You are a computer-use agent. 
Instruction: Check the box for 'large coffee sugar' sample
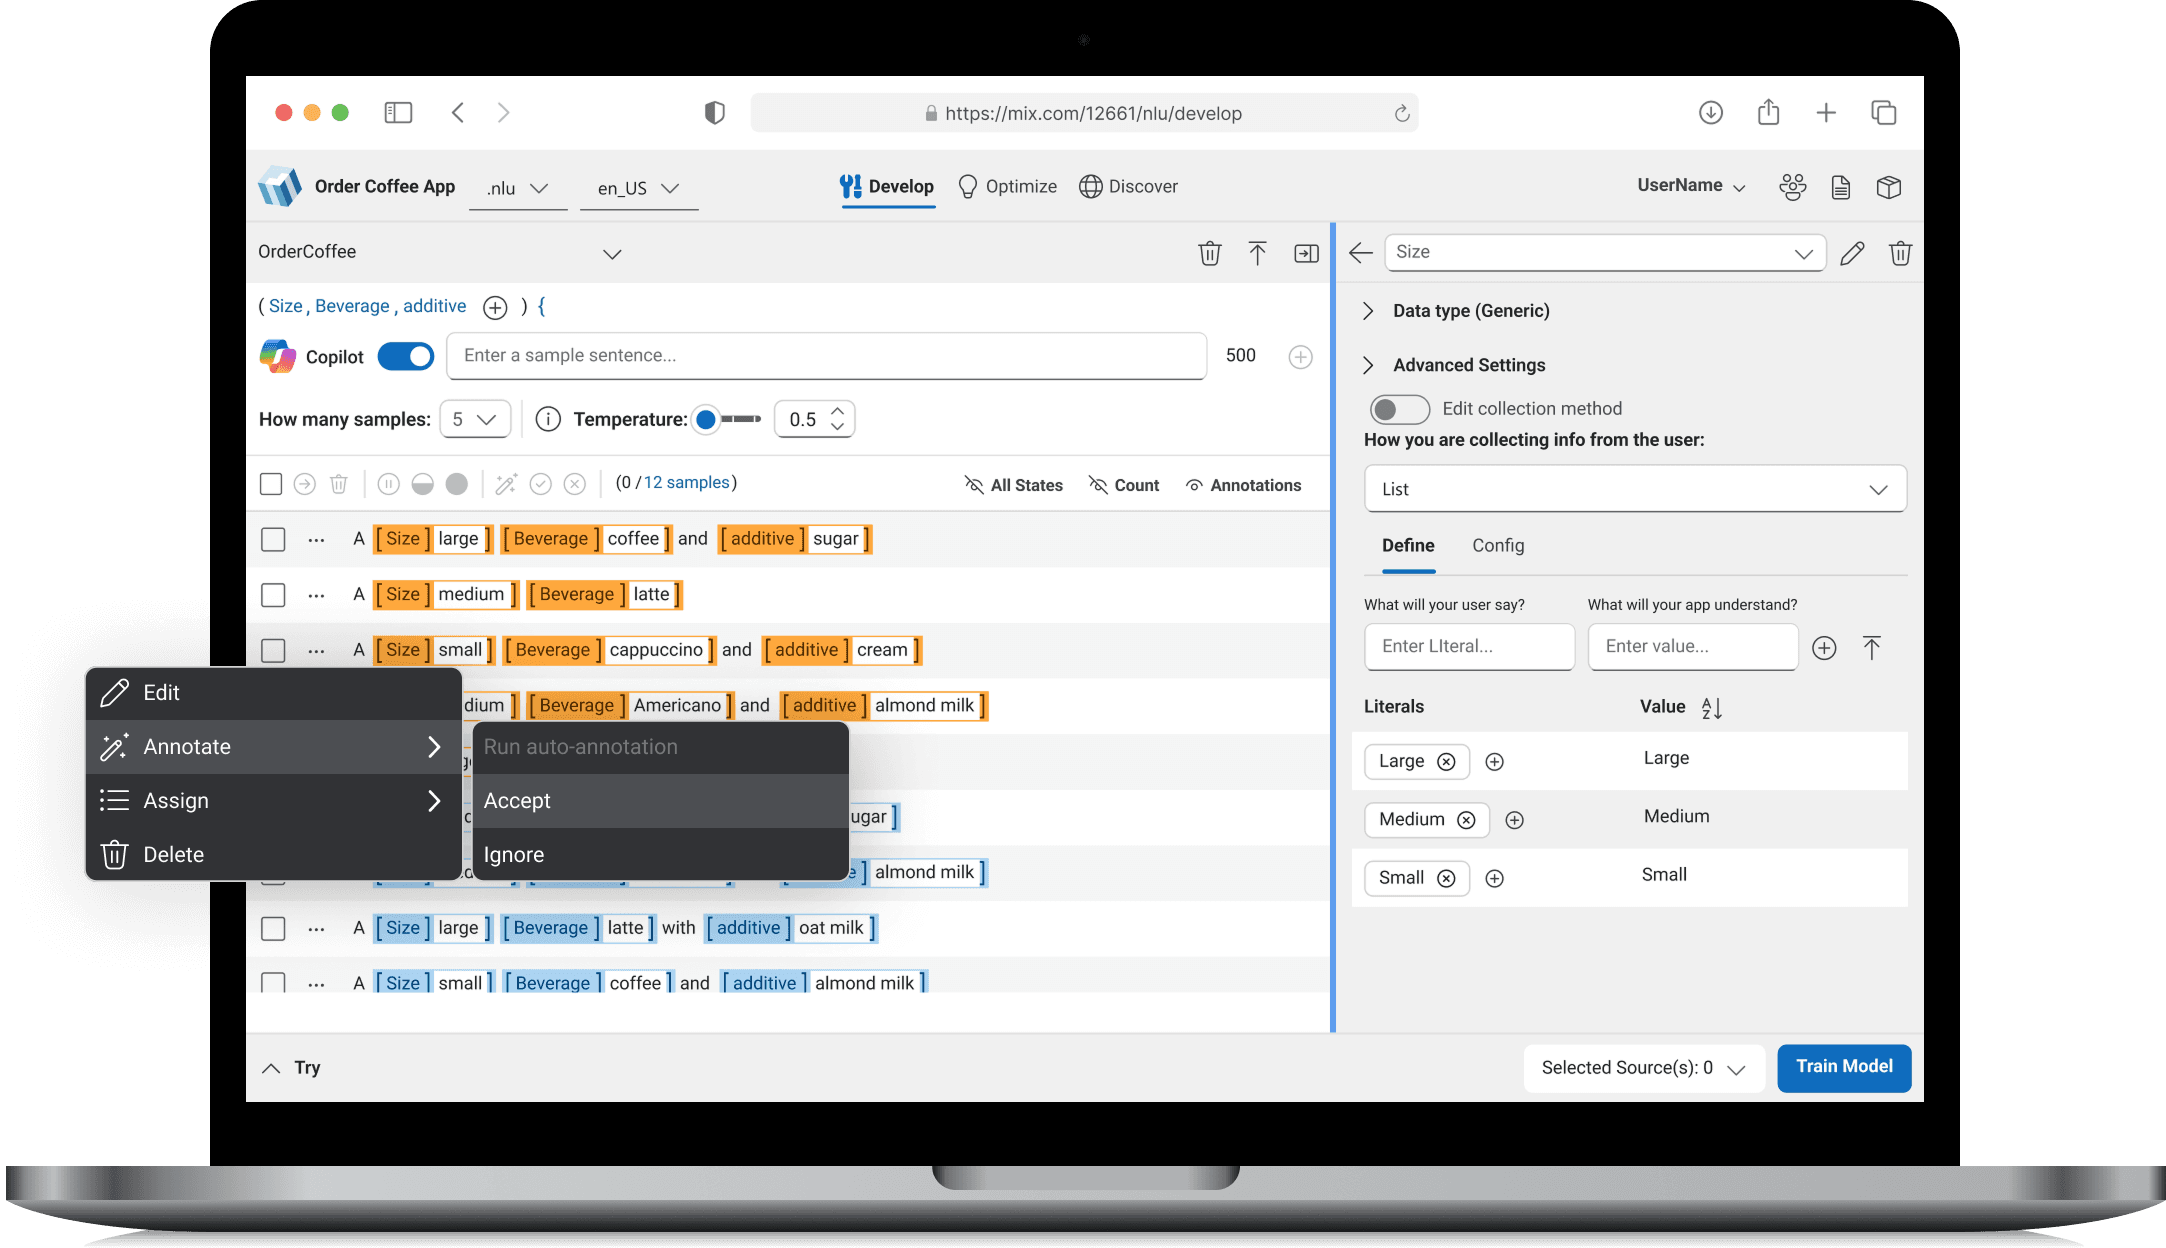tap(273, 540)
